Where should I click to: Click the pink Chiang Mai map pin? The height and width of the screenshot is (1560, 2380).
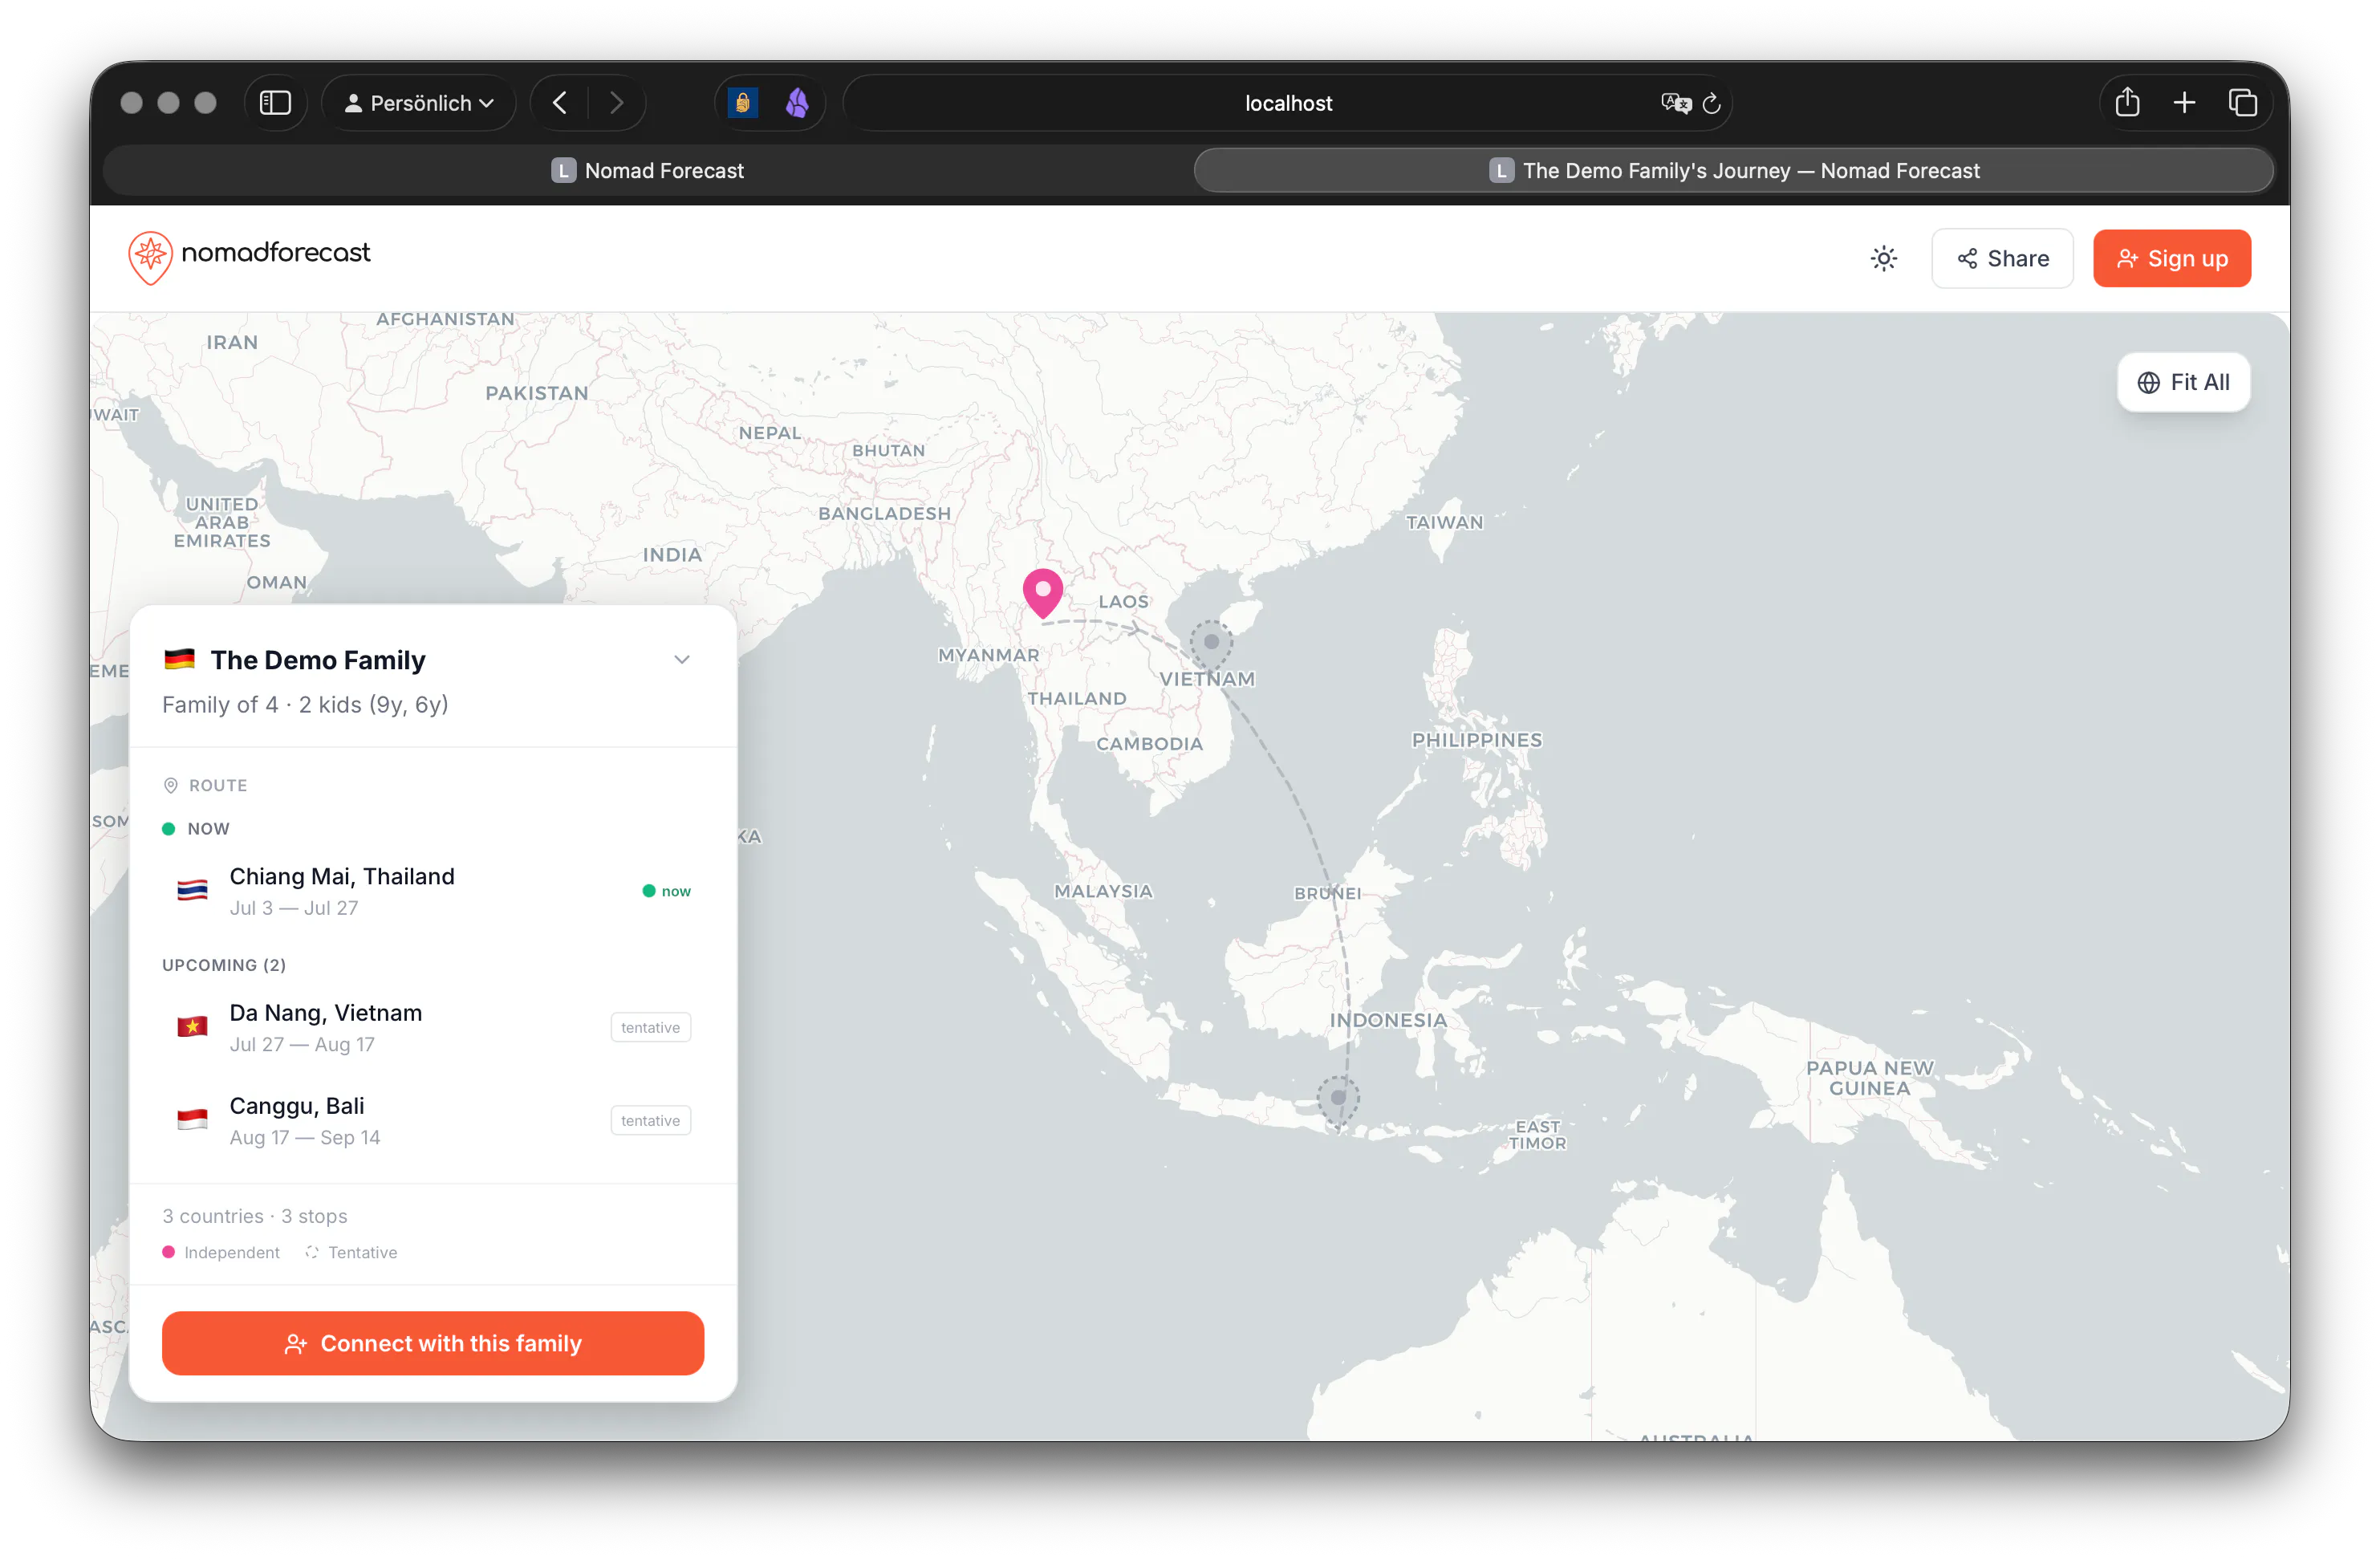pyautogui.click(x=1042, y=593)
